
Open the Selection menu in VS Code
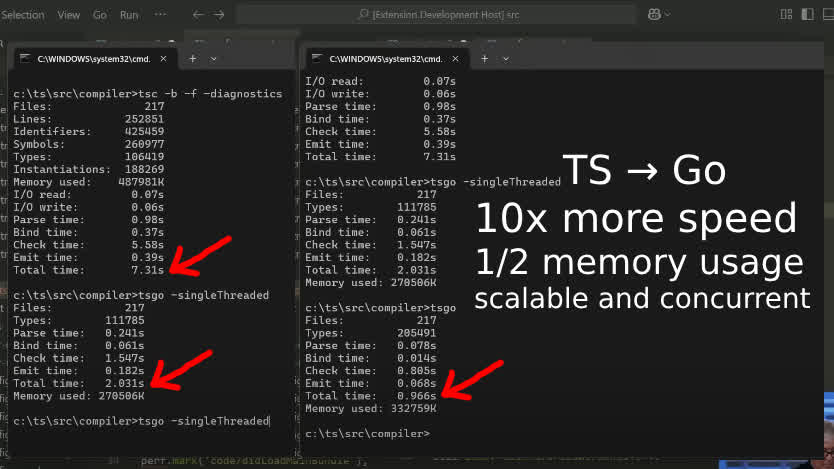(22, 15)
